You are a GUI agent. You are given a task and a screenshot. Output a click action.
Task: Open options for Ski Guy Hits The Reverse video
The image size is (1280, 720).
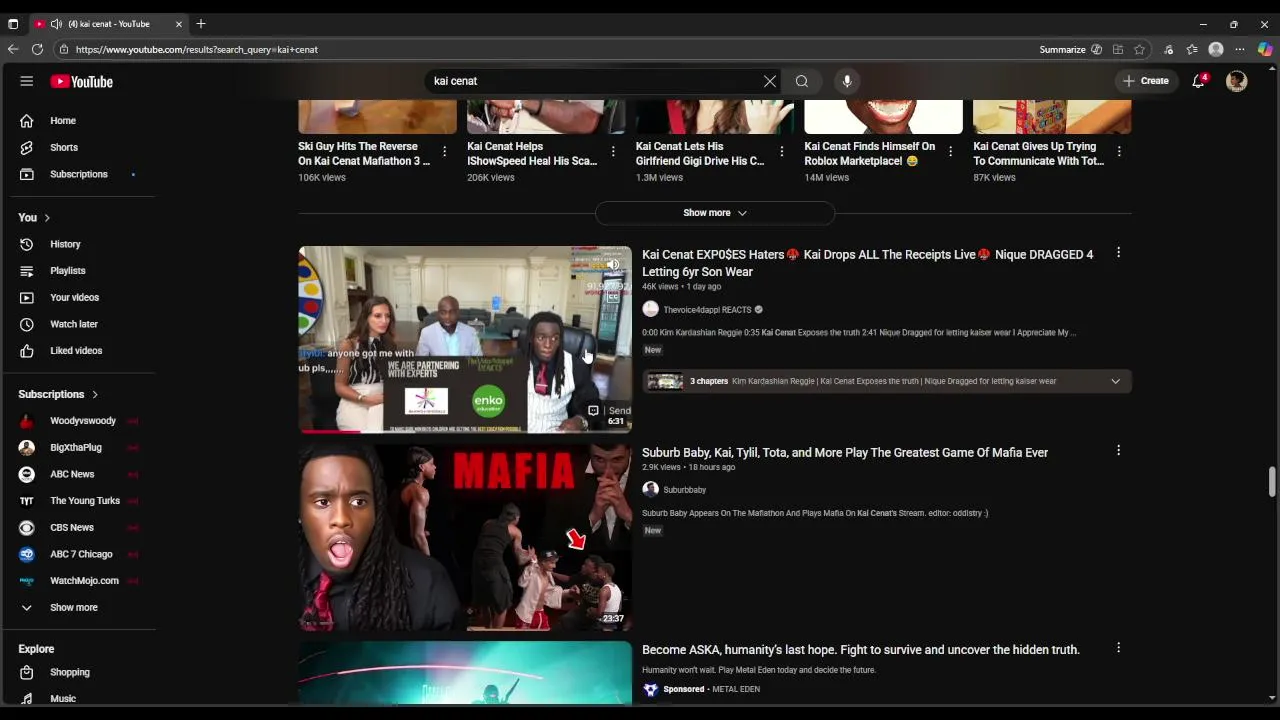click(444, 152)
